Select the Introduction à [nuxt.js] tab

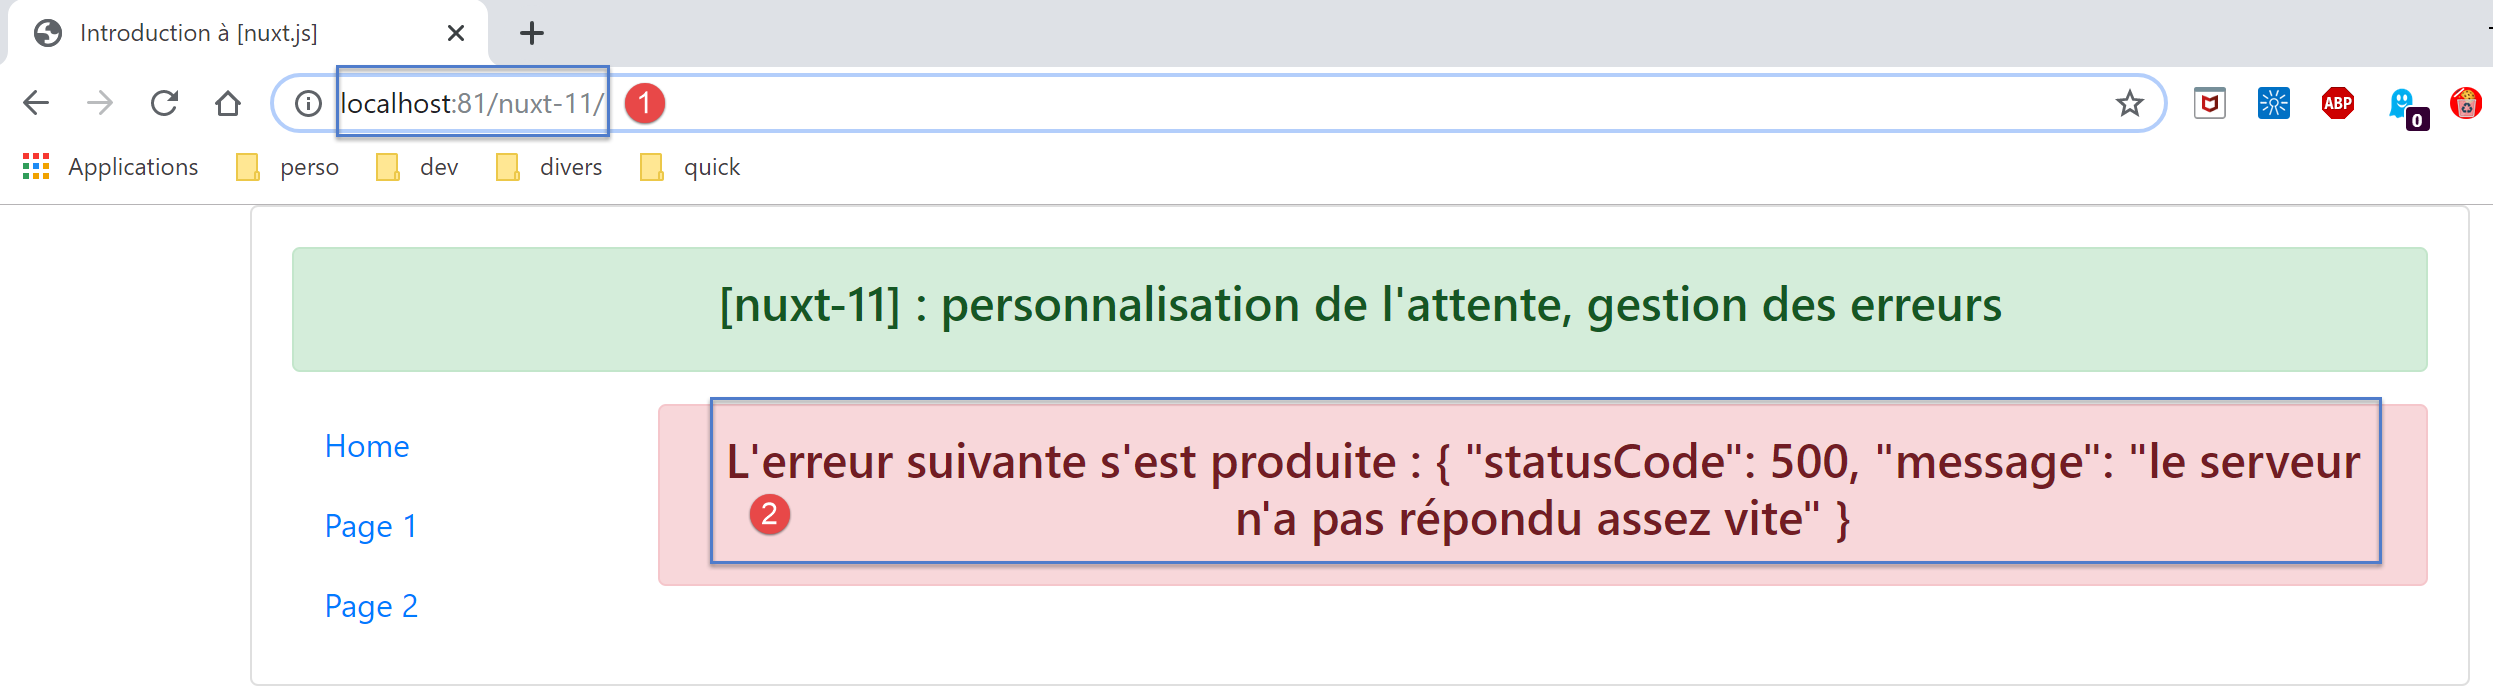click(198, 33)
